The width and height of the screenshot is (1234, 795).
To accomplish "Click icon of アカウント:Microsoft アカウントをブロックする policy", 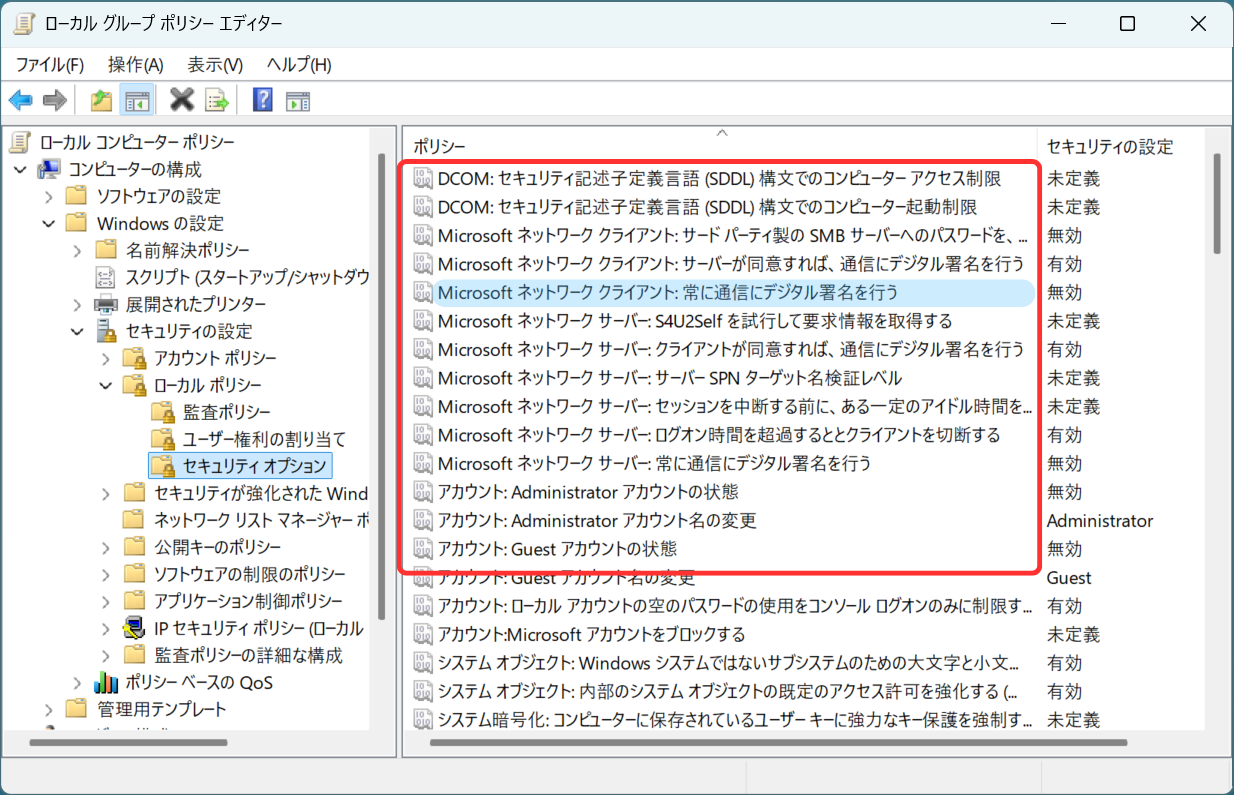I will coord(422,635).
